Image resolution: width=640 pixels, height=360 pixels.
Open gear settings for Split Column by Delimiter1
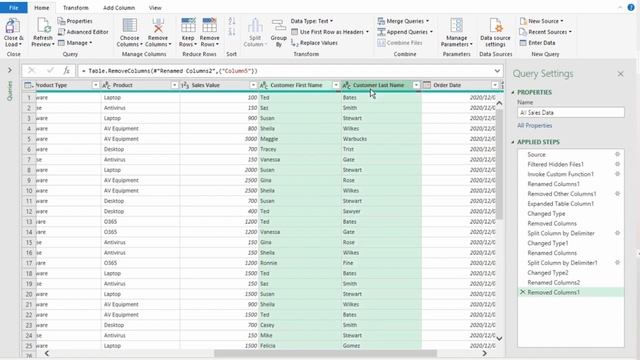pyautogui.click(x=618, y=262)
